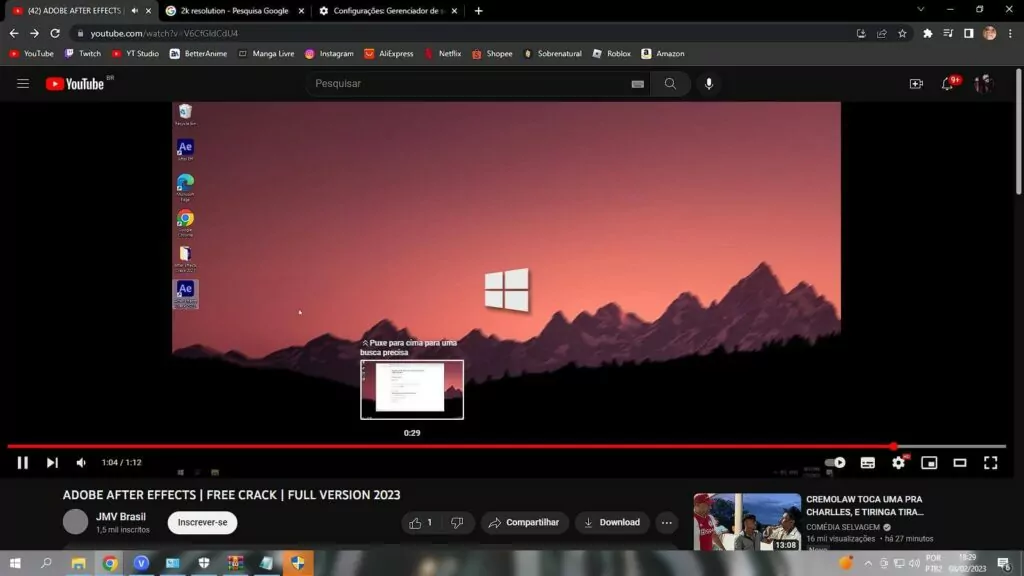The image size is (1024, 576).
Task: Open the Netflix bookmark
Action: [443, 54]
